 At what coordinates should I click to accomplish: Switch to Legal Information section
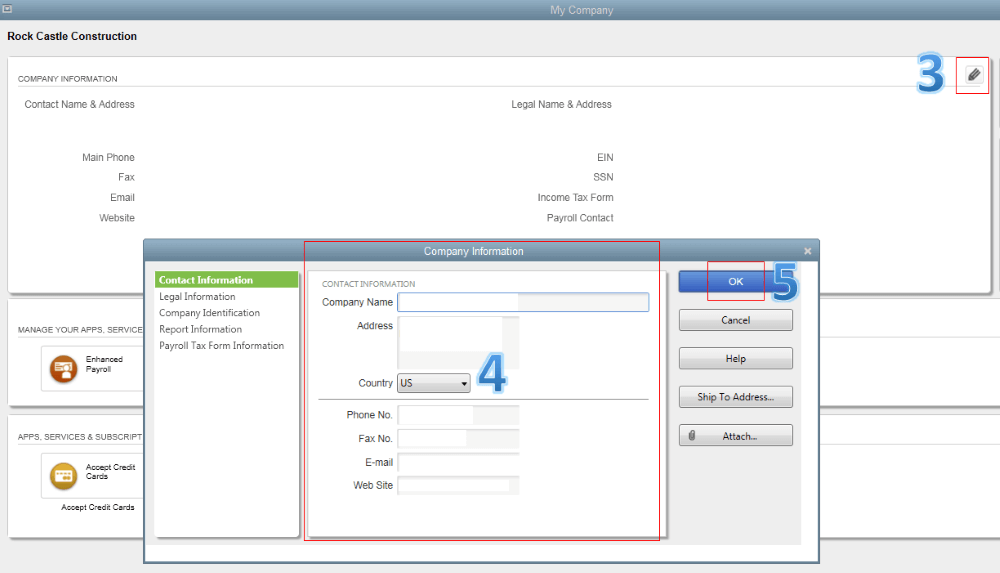point(197,297)
